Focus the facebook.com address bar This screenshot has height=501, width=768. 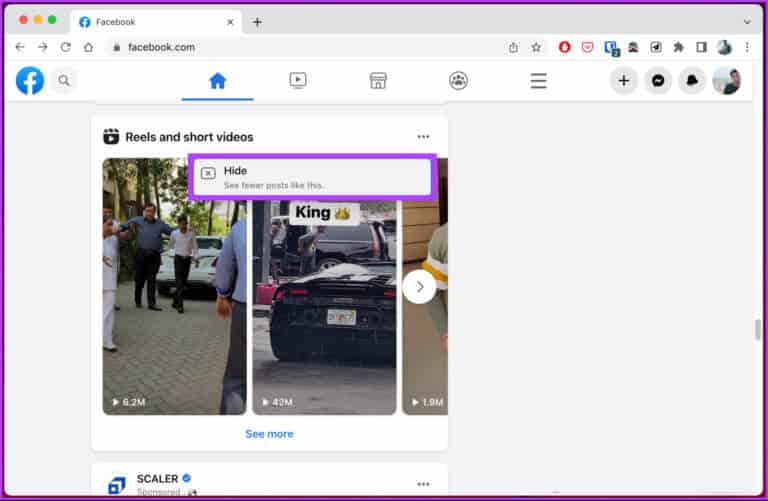304,47
